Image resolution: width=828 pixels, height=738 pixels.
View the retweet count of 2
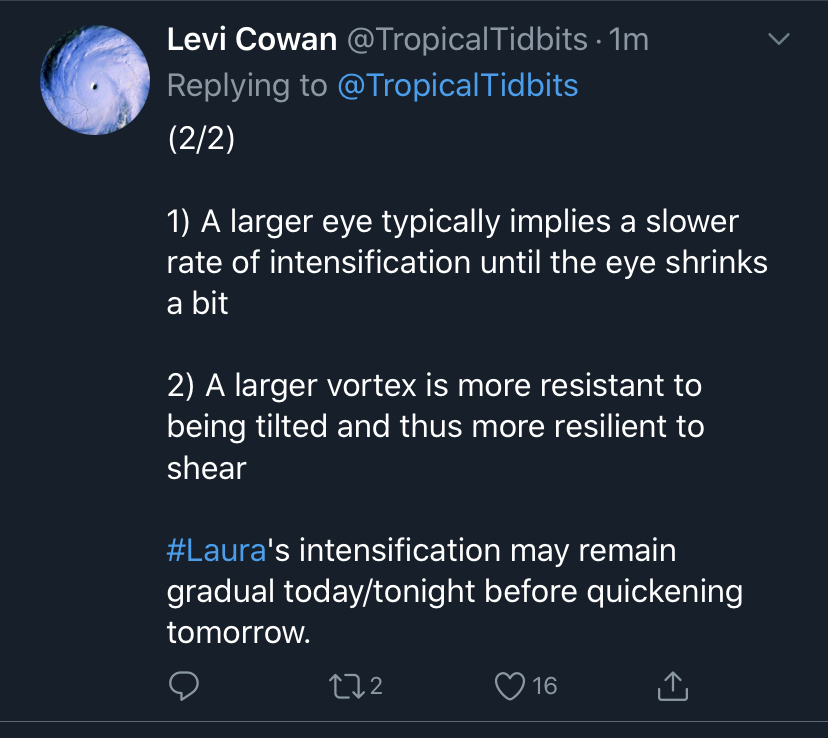click(x=376, y=686)
